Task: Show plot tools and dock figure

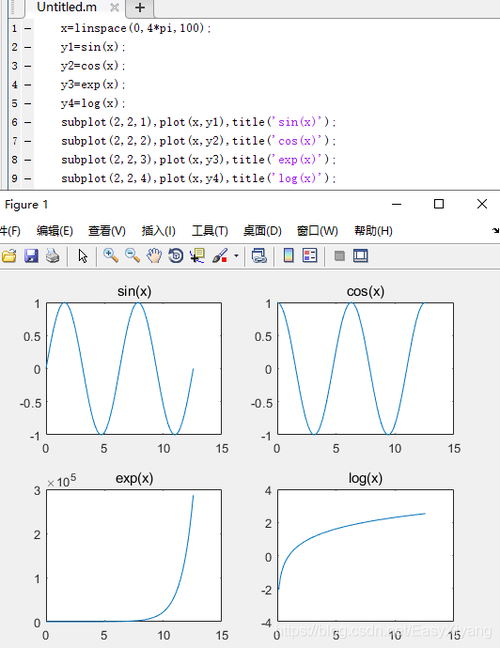Action: point(361,256)
